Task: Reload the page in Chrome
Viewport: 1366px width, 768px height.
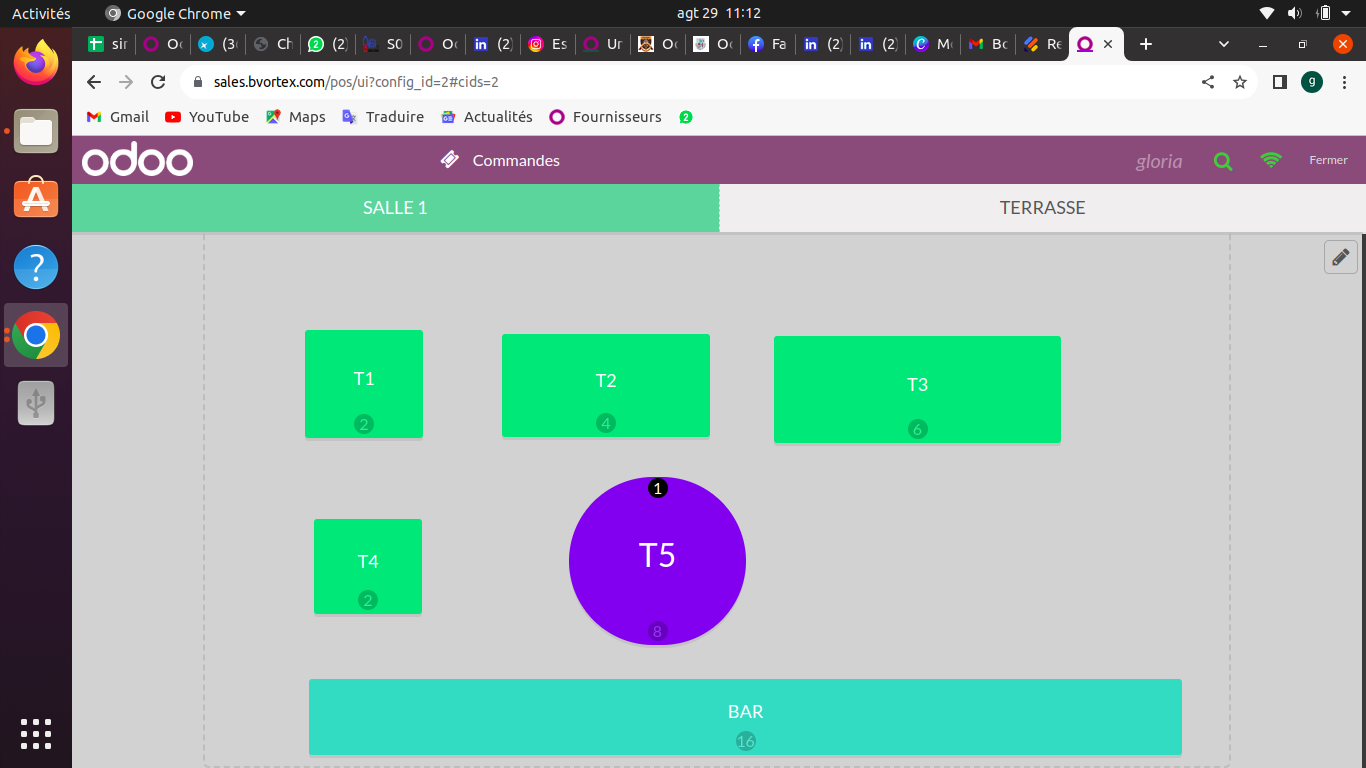Action: [x=158, y=82]
